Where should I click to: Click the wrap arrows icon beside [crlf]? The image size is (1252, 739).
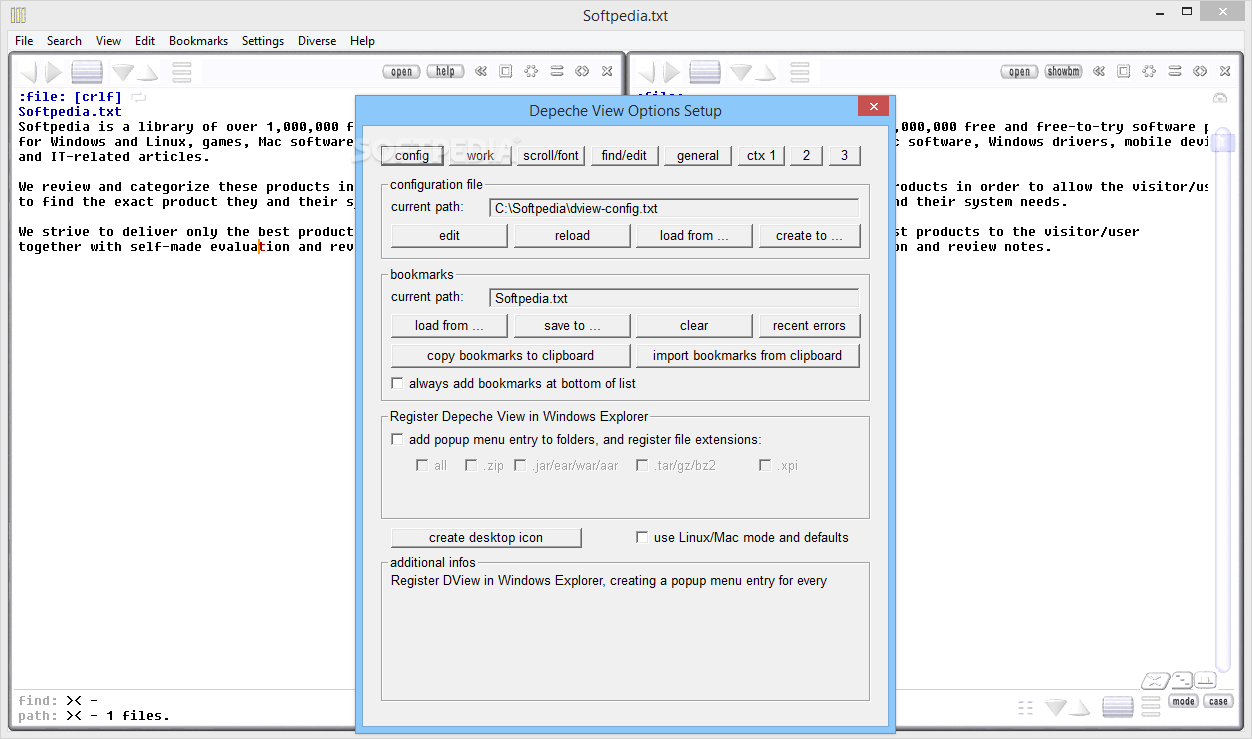[139, 97]
